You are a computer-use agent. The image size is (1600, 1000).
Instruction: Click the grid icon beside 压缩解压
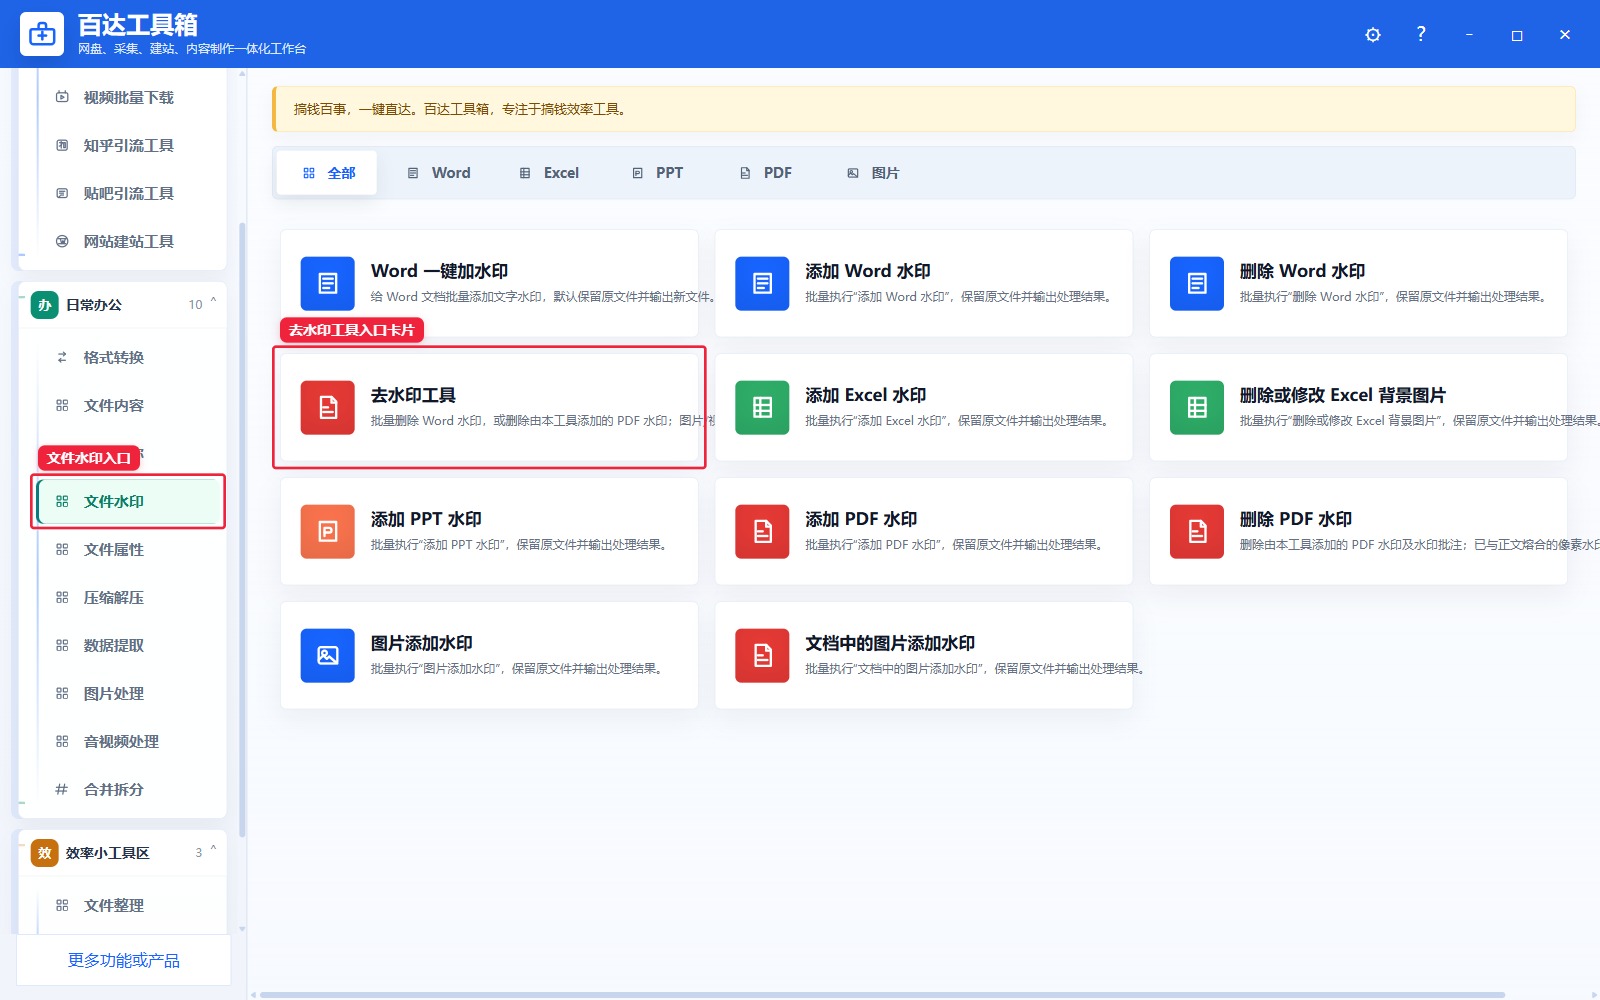coord(62,597)
